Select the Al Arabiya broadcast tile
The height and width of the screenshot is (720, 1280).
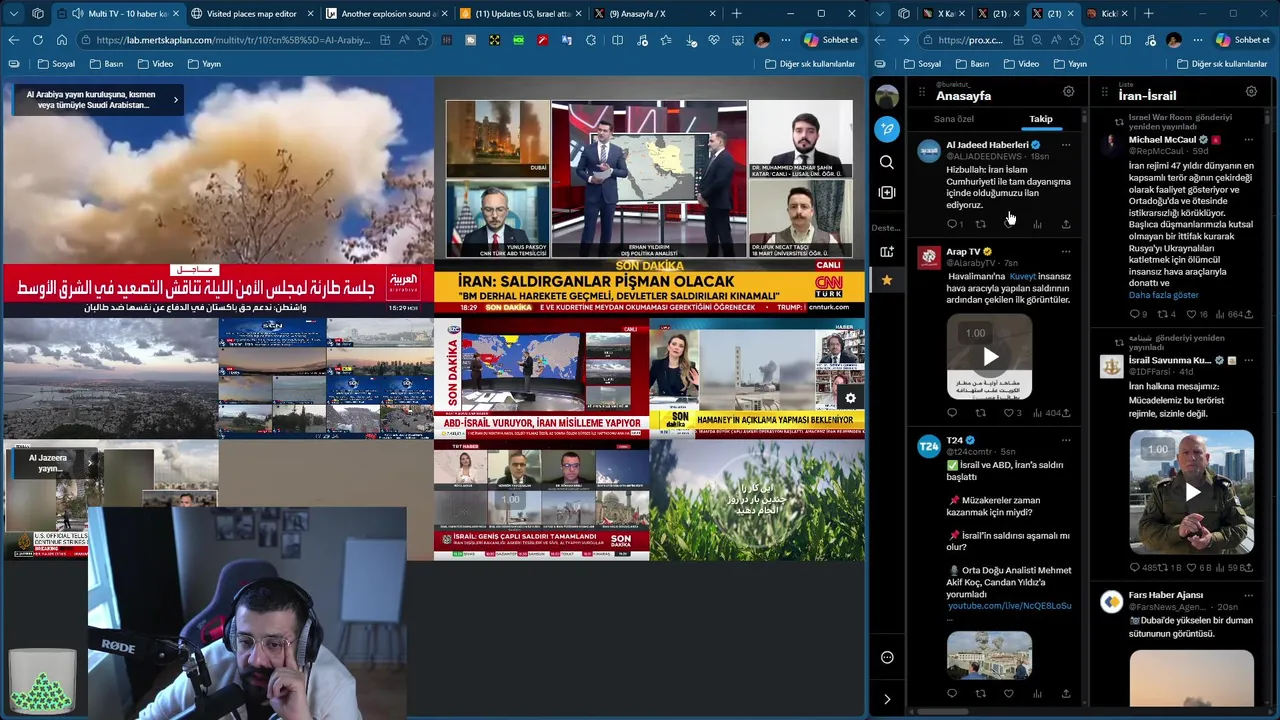(218, 197)
